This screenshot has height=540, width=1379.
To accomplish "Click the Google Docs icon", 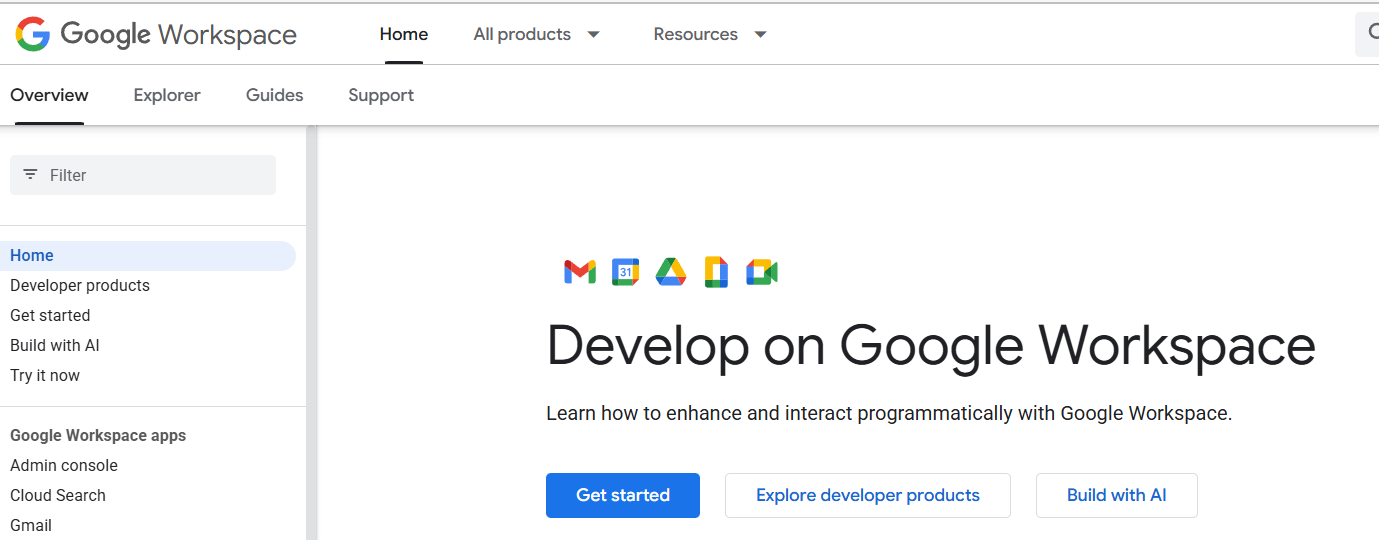I will click(716, 272).
